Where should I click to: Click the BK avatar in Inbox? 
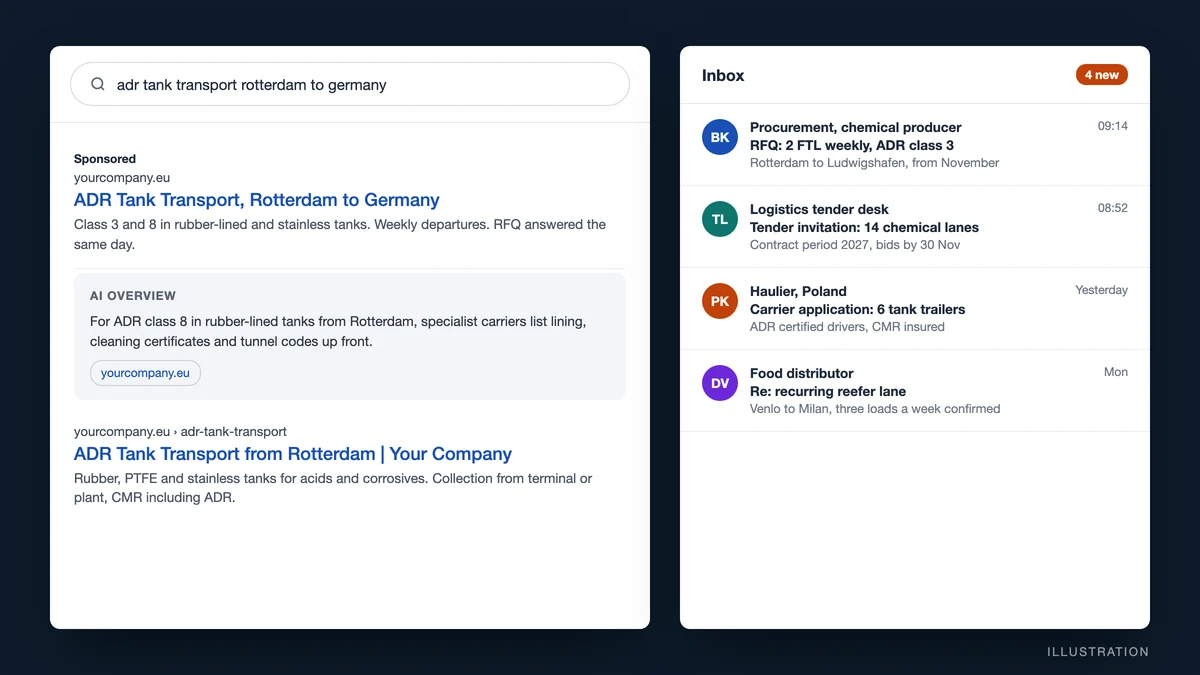click(720, 137)
